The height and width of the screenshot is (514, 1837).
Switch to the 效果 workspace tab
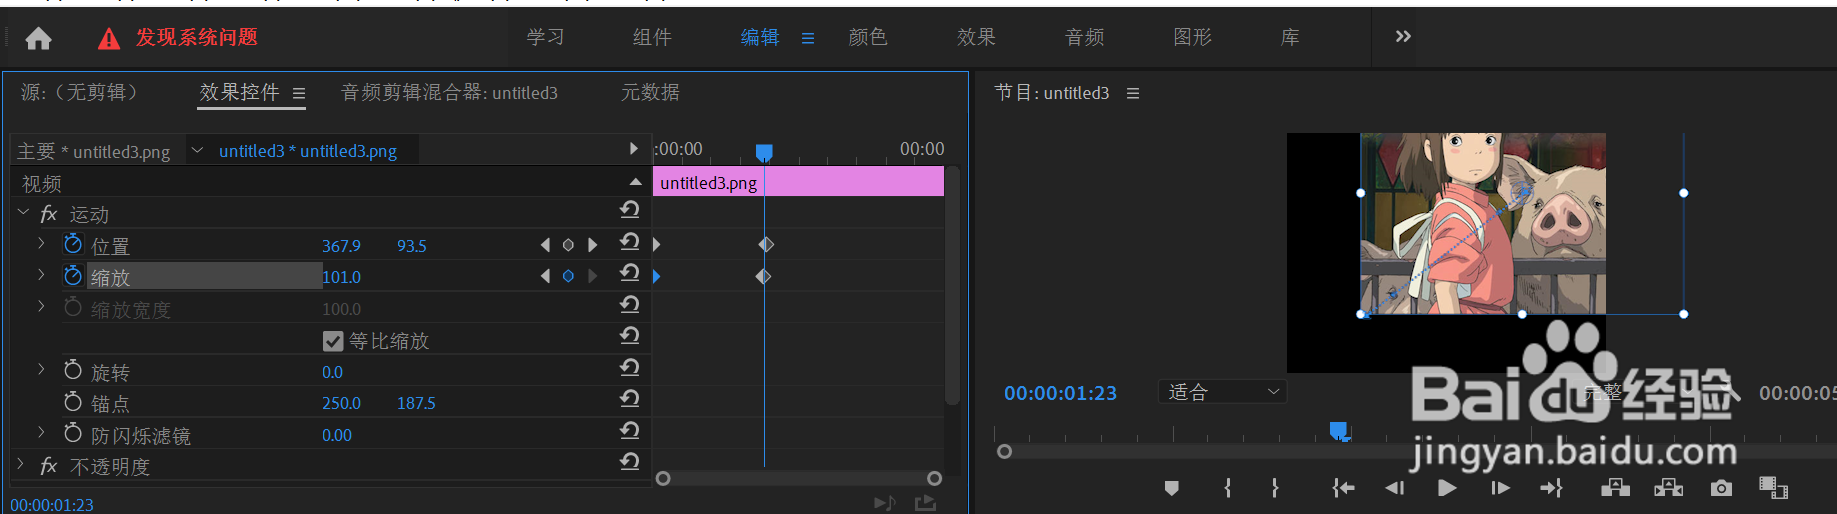point(976,37)
